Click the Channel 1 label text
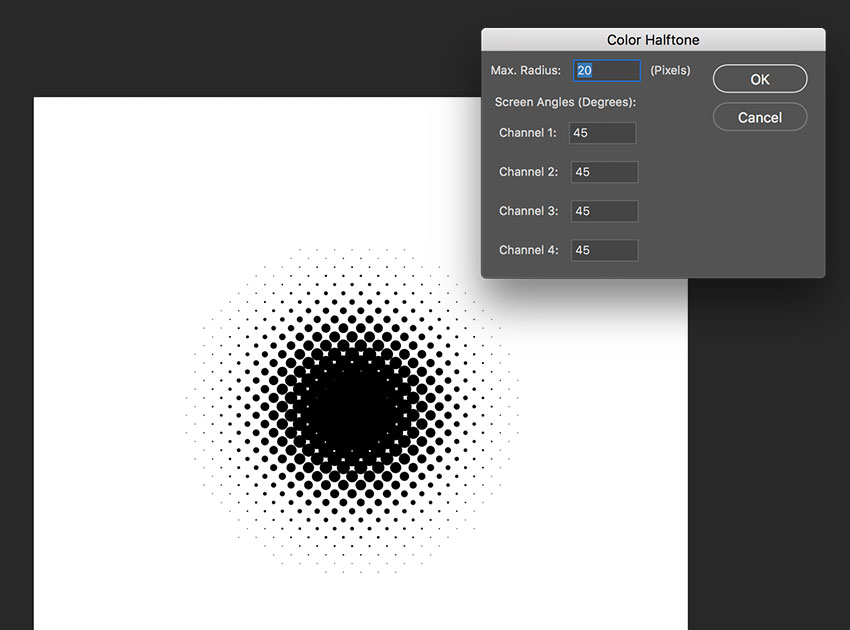This screenshot has width=850, height=630. [527, 133]
